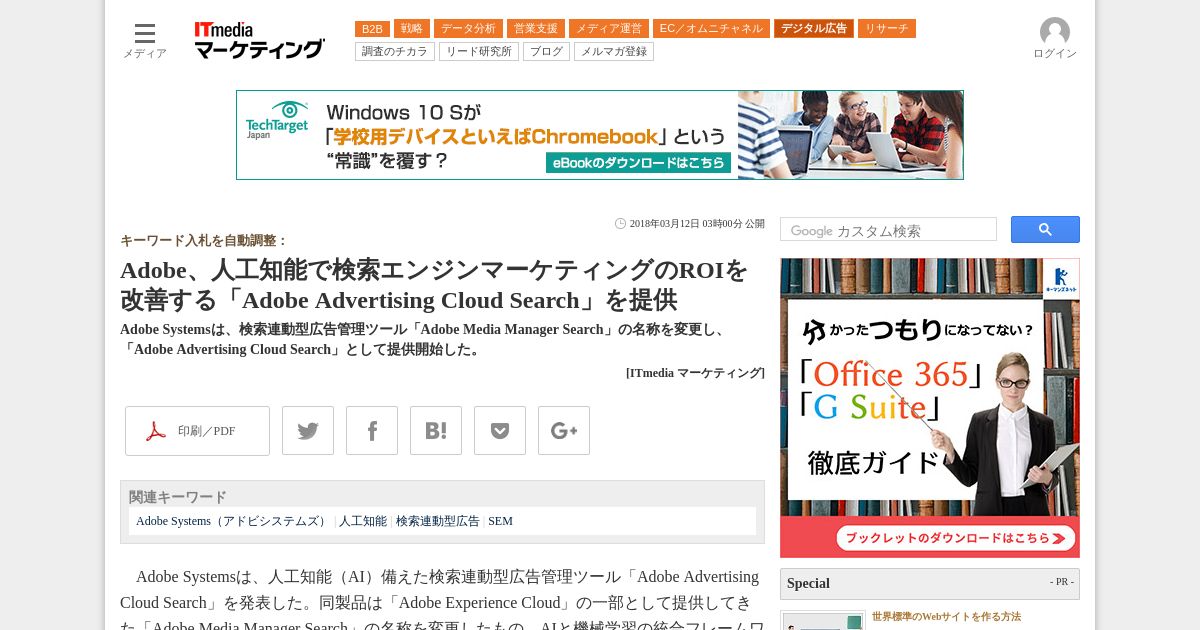Click the キーワード入札を自動調整 subtitle
The height and width of the screenshot is (630, 1200).
[x=204, y=241]
